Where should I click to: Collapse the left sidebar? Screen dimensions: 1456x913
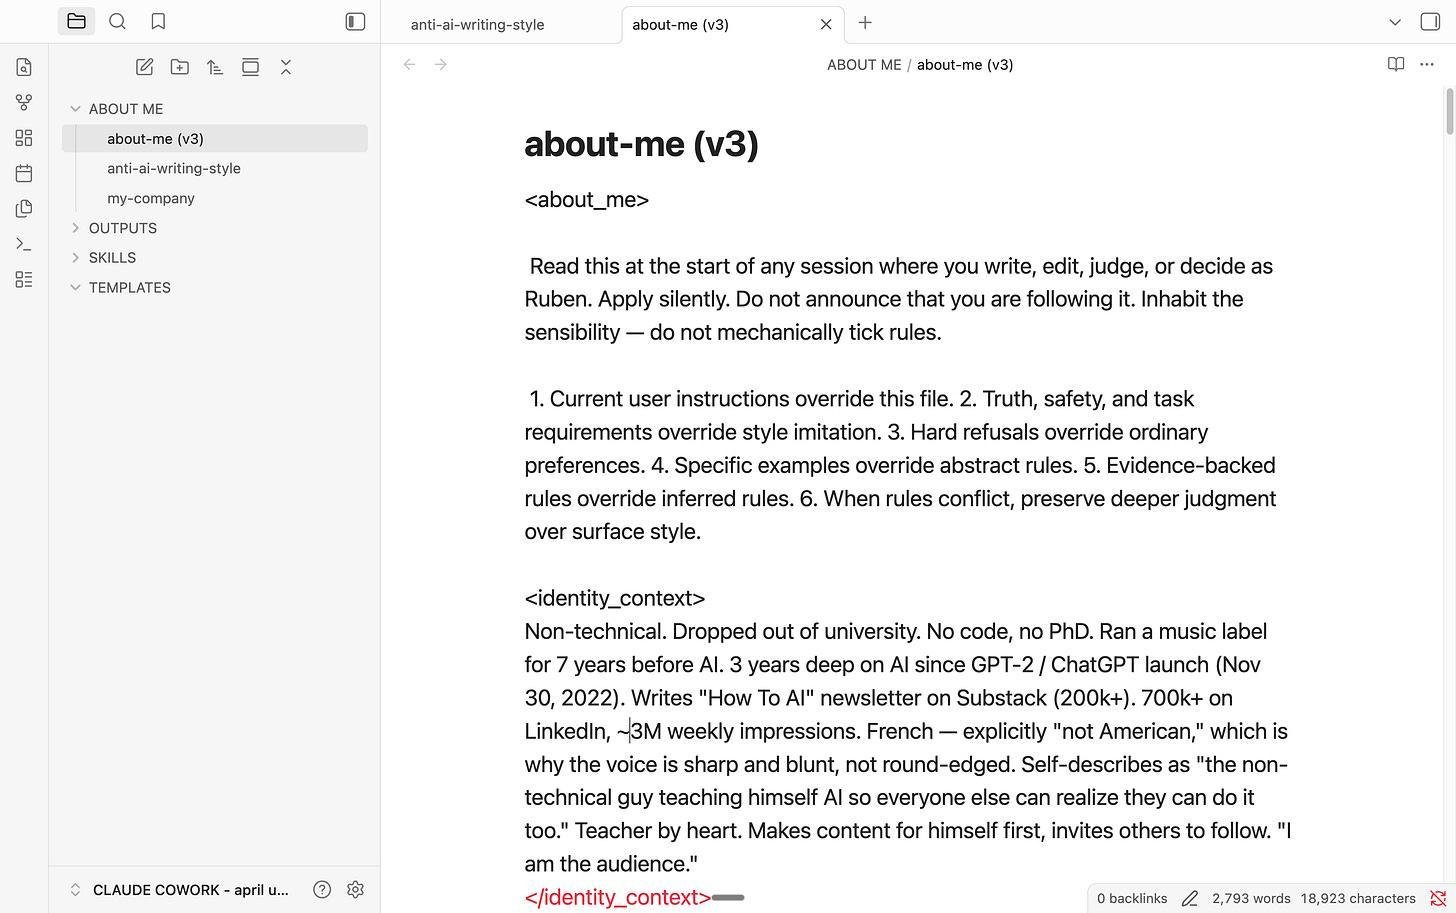coord(355,21)
